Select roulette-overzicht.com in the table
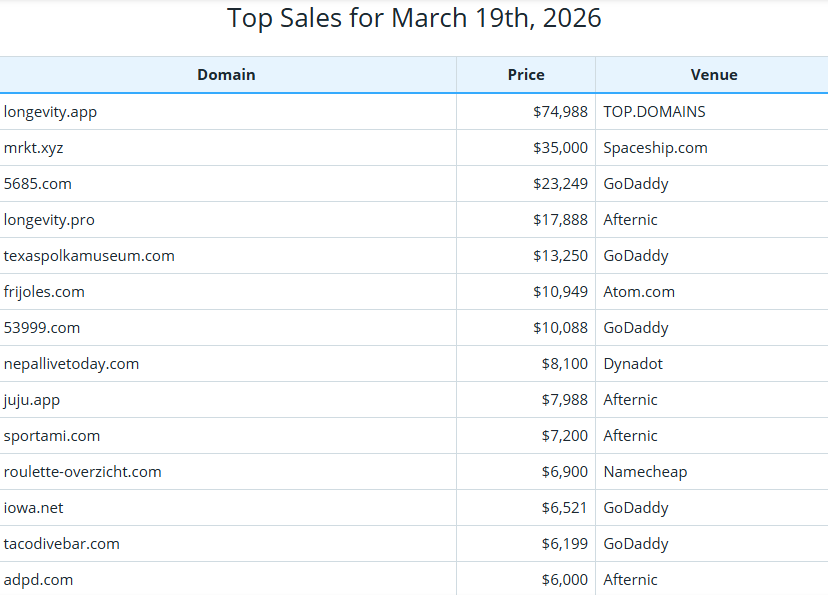 (83, 471)
